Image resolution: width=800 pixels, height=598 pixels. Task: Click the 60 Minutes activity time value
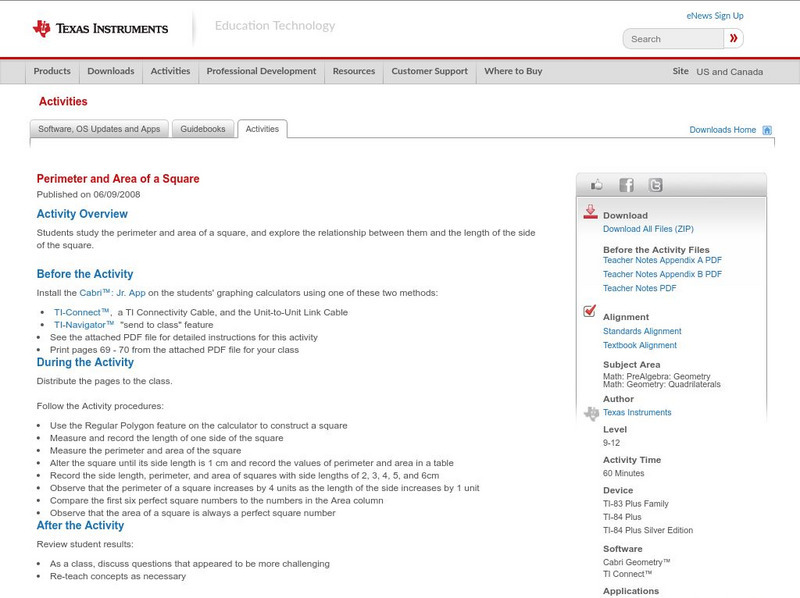pyautogui.click(x=623, y=474)
